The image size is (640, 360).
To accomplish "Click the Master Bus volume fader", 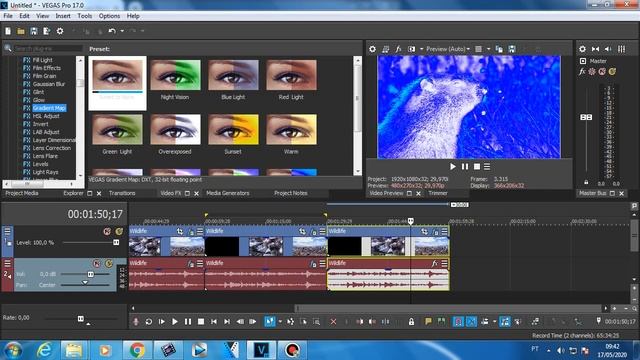I will point(586,117).
